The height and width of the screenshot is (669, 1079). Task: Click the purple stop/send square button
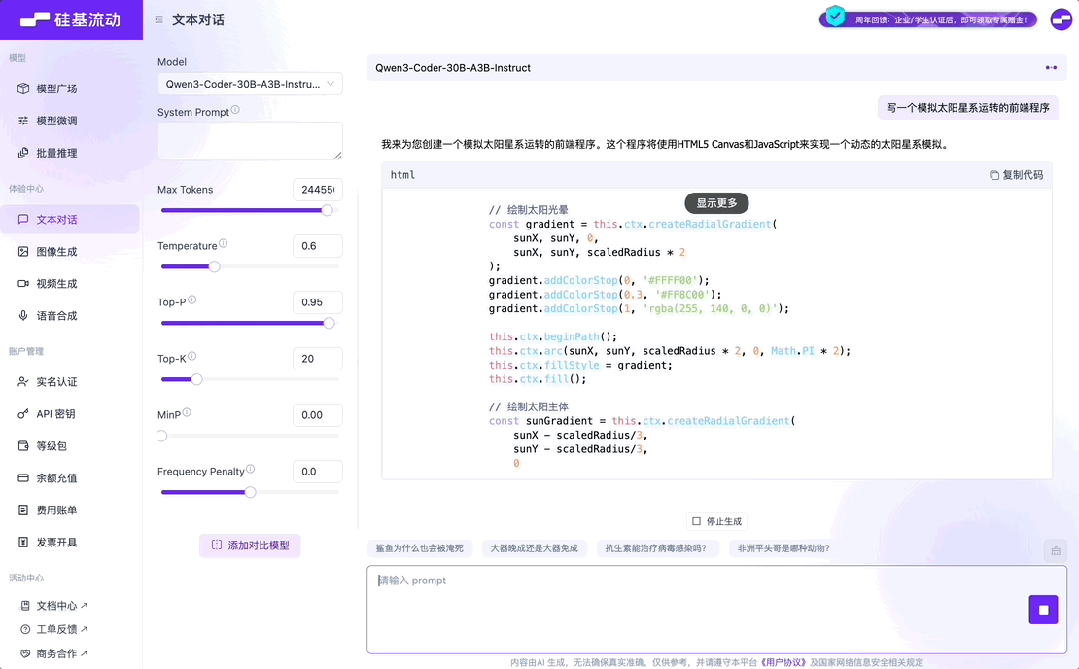point(1043,610)
